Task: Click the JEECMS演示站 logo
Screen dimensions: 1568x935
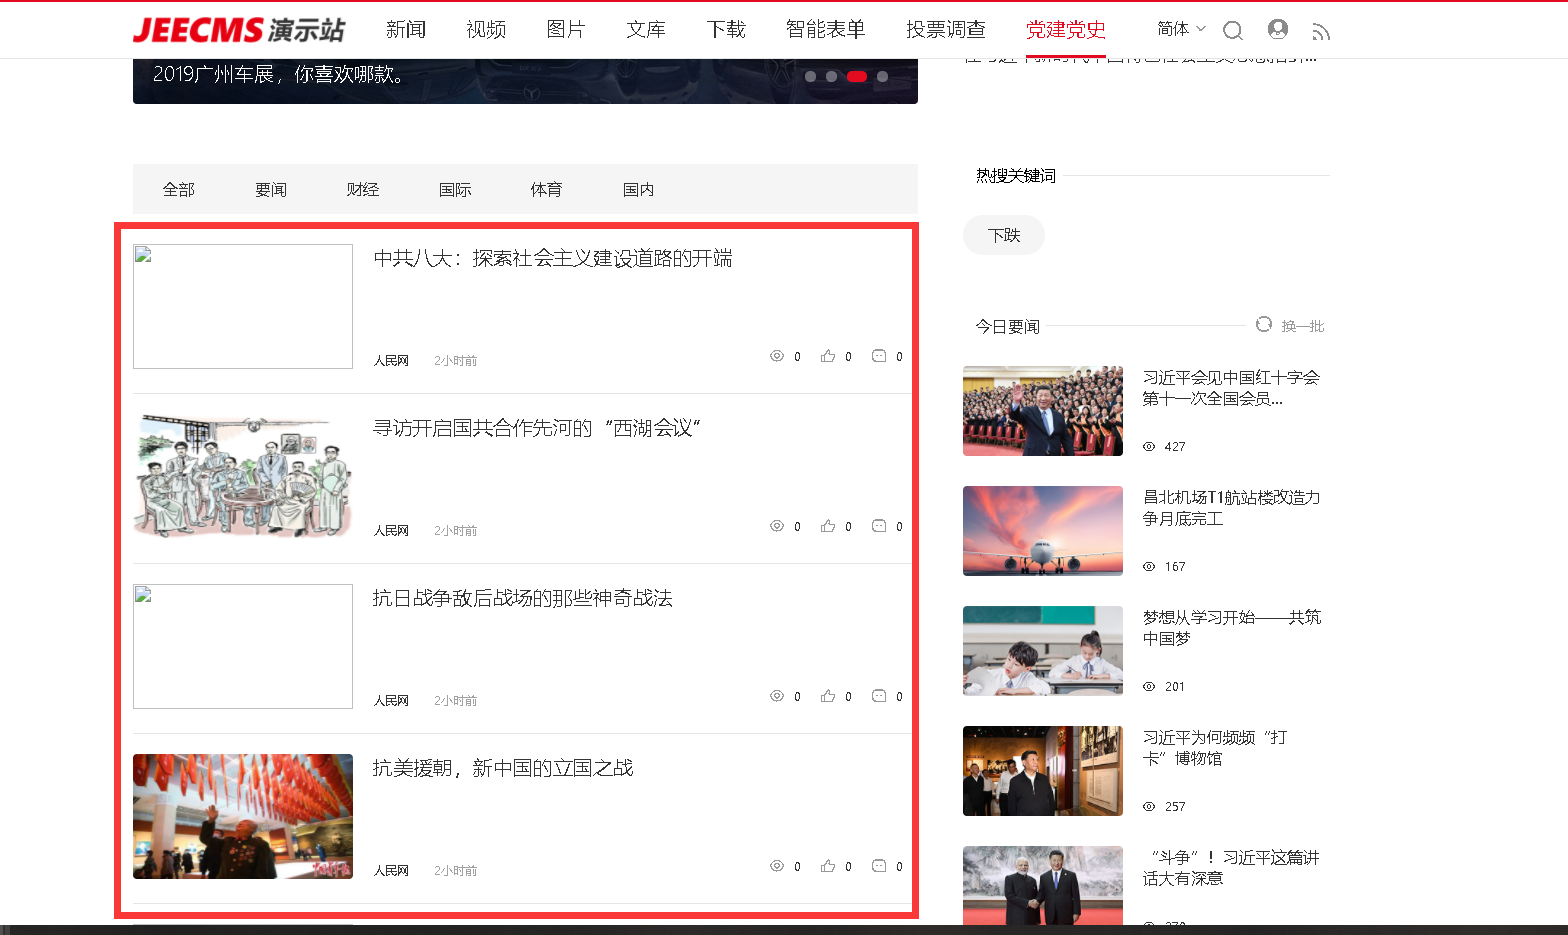Action: (239, 30)
